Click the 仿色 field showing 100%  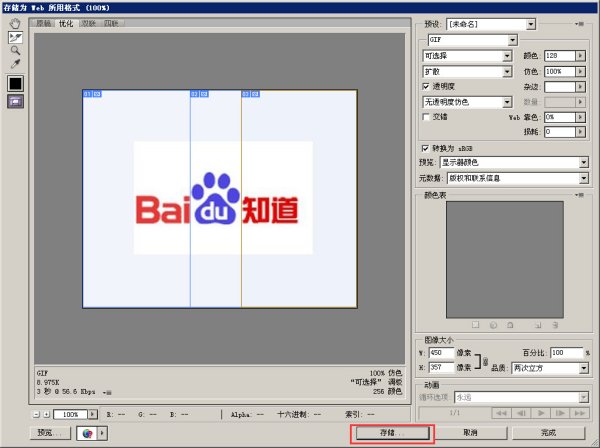pos(560,72)
